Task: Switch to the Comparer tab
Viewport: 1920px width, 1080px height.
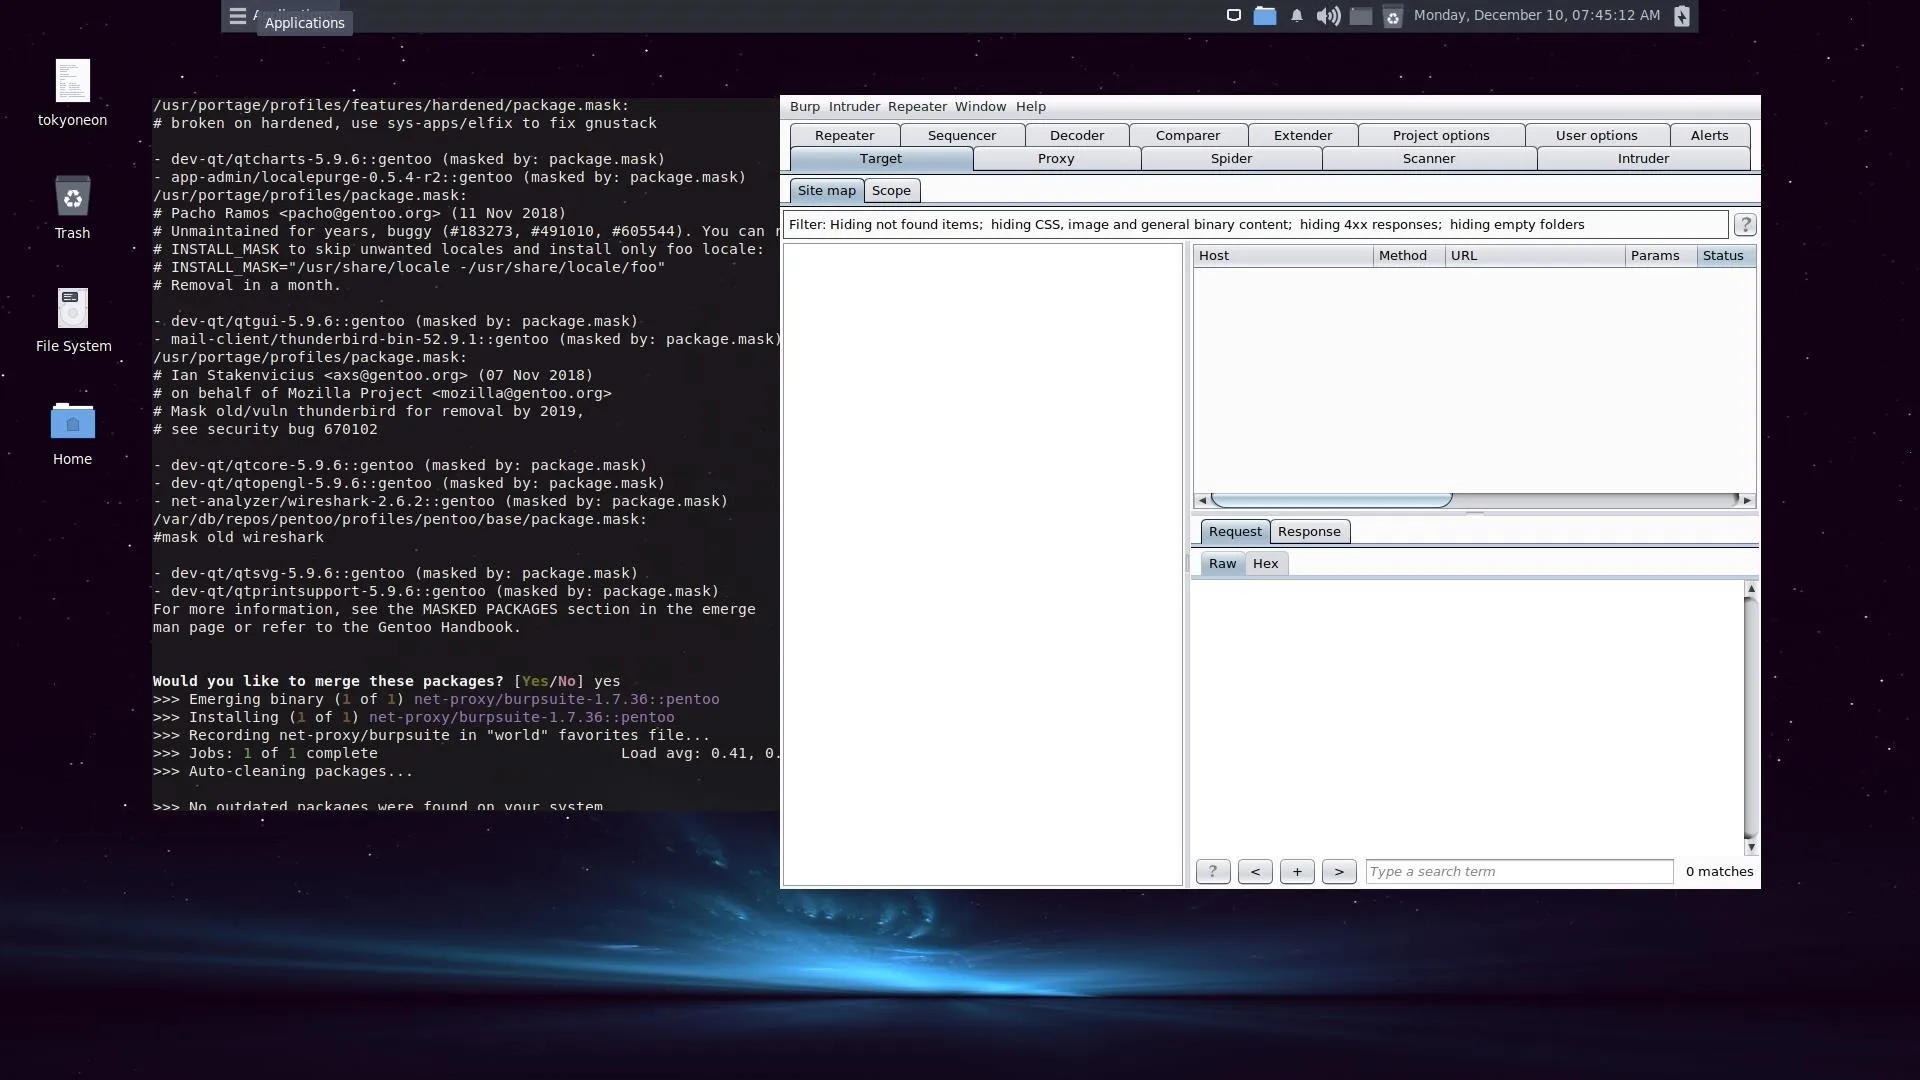Action: click(1188, 135)
